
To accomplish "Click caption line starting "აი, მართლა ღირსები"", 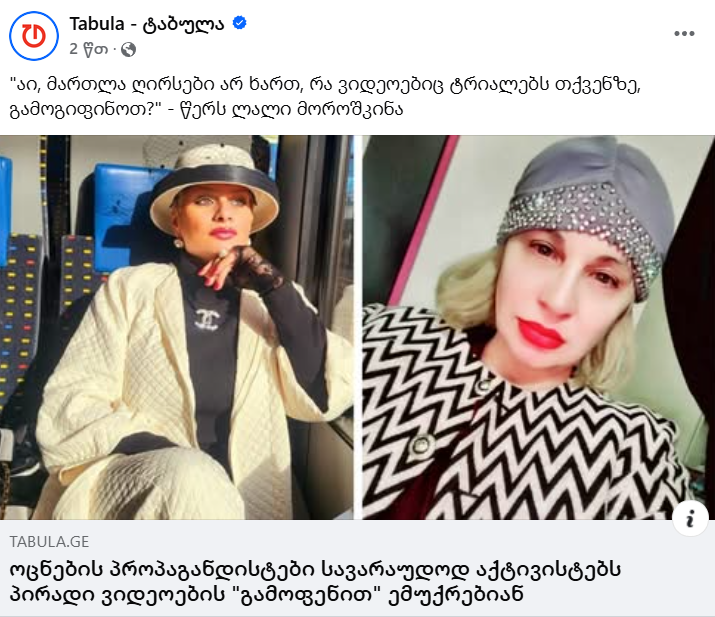I will coord(325,85).
